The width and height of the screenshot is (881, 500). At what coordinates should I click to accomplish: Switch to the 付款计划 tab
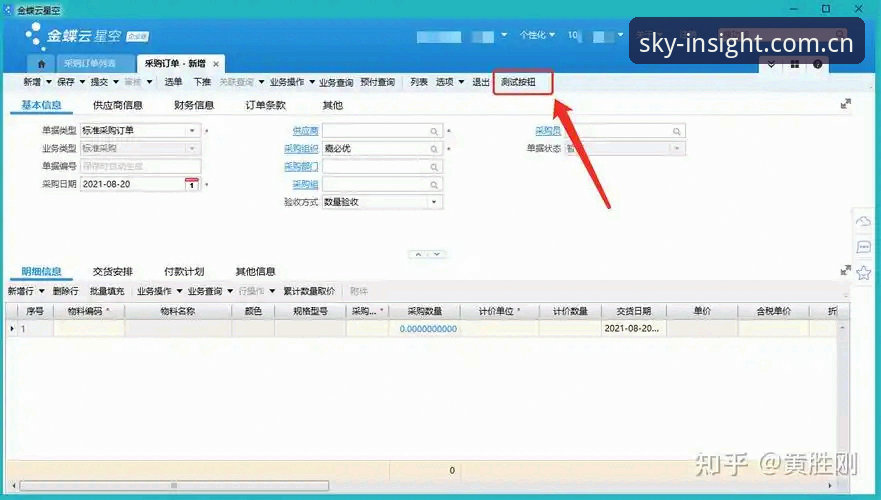tap(184, 271)
